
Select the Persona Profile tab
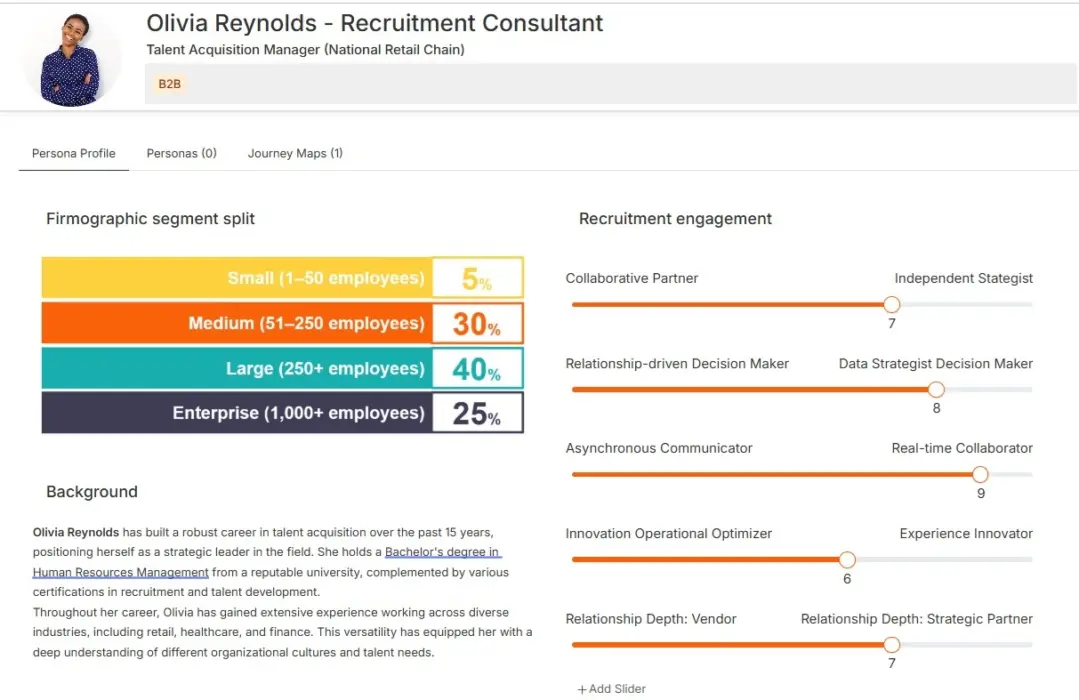[x=73, y=153]
